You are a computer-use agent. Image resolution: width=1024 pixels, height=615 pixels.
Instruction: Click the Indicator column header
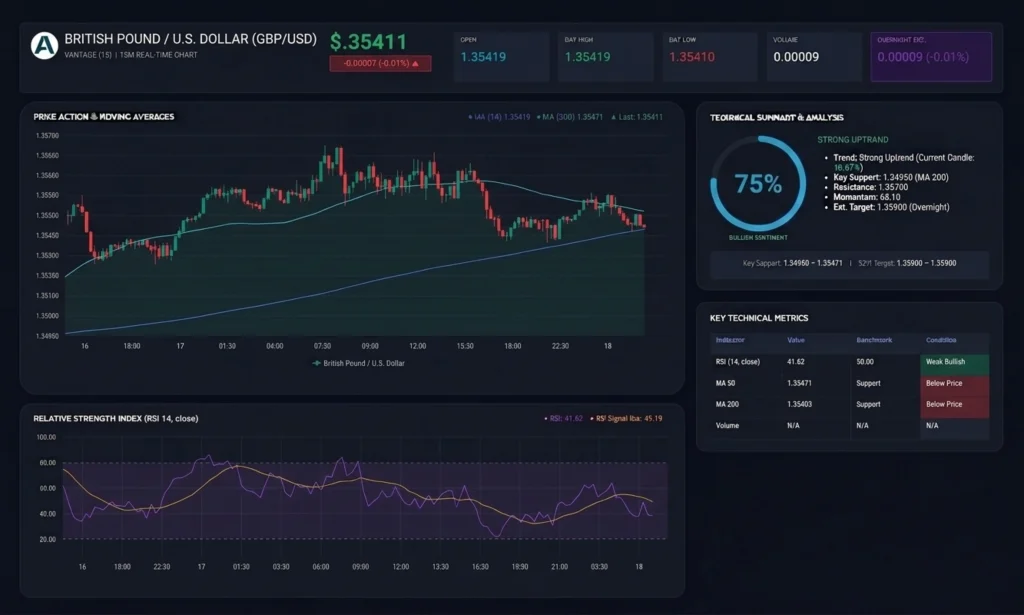click(x=730, y=340)
